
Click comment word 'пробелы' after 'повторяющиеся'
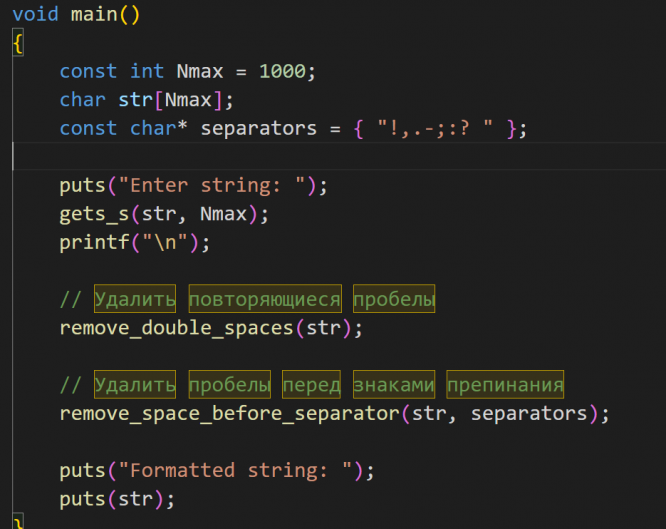(x=394, y=299)
